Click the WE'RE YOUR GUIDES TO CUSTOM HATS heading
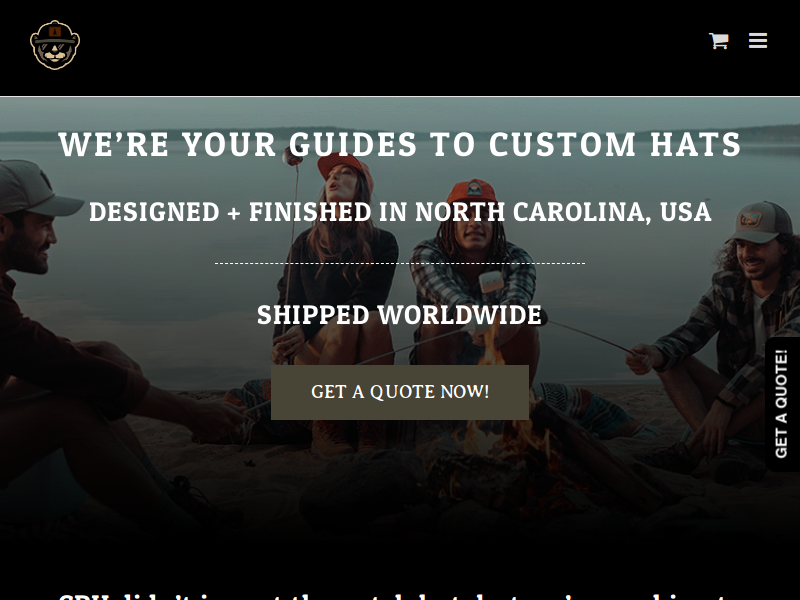Image resolution: width=800 pixels, height=600 pixels. (399, 144)
